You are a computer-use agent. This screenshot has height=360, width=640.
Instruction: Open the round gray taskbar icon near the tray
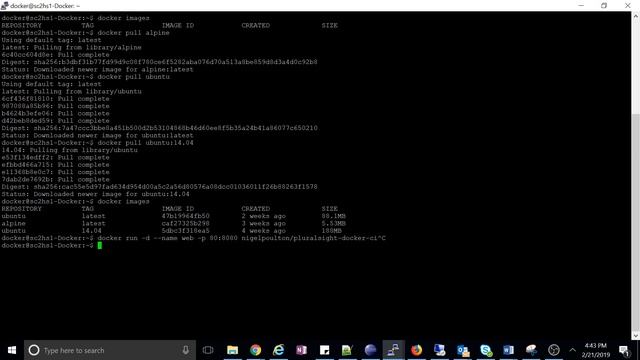pyautogui.click(x=554, y=350)
